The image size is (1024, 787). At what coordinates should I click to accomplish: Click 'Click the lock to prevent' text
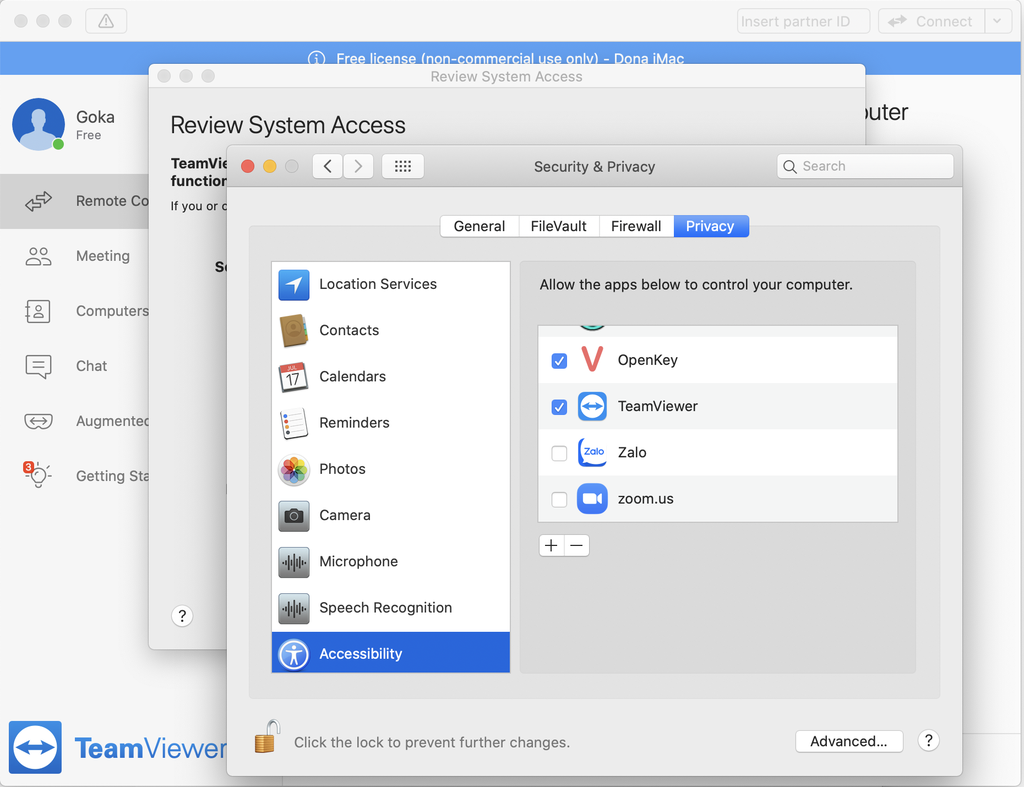click(x=432, y=743)
